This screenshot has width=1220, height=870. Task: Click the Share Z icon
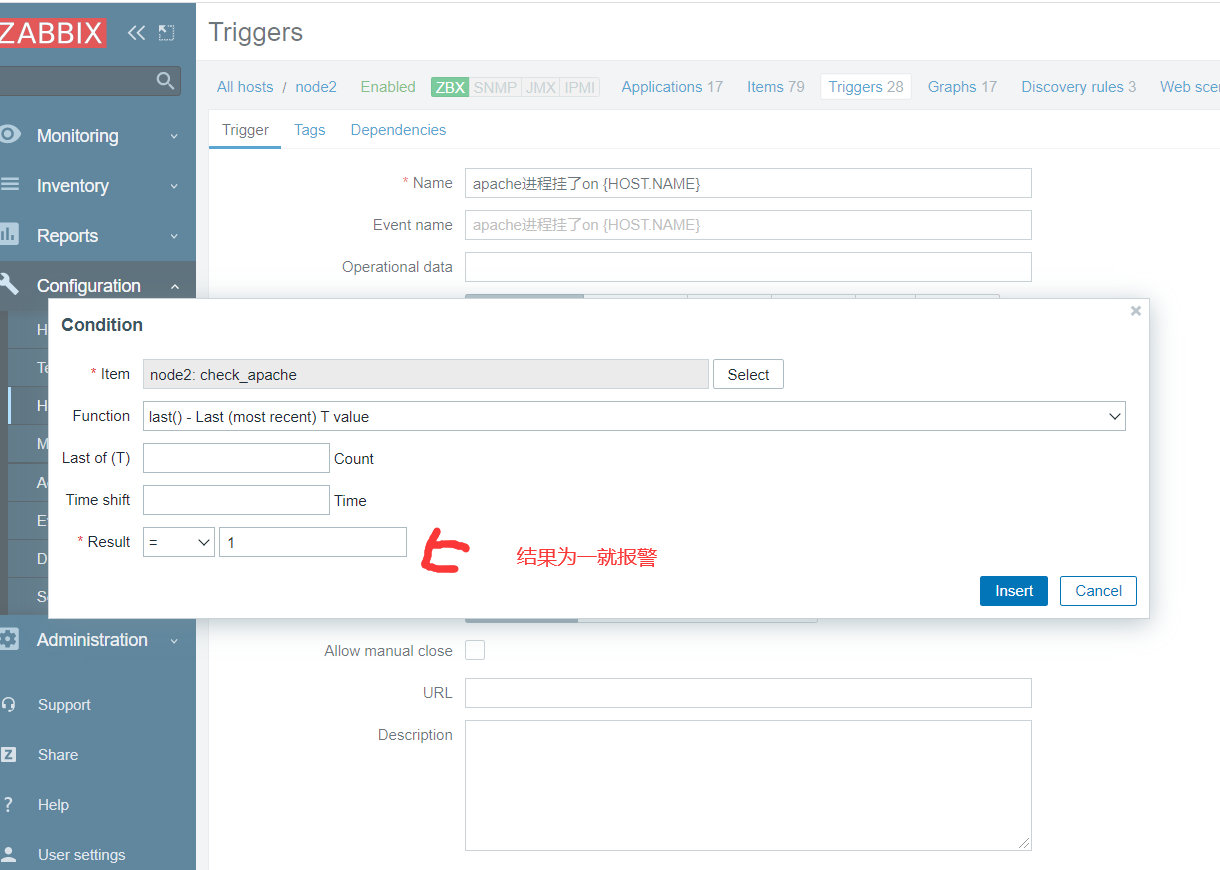tap(8, 754)
